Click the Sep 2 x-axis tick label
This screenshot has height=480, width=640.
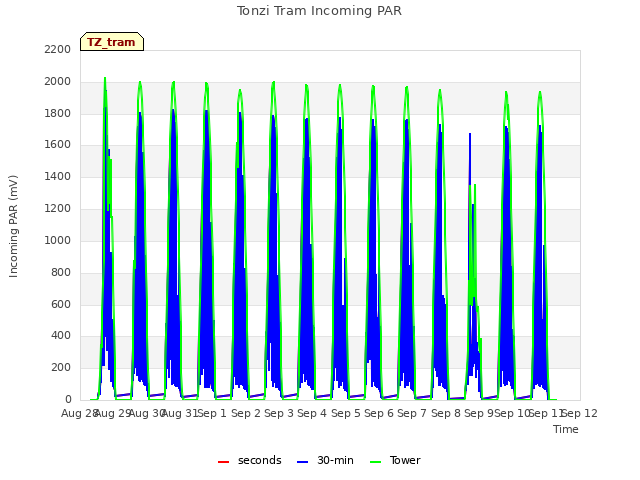[x=246, y=413]
